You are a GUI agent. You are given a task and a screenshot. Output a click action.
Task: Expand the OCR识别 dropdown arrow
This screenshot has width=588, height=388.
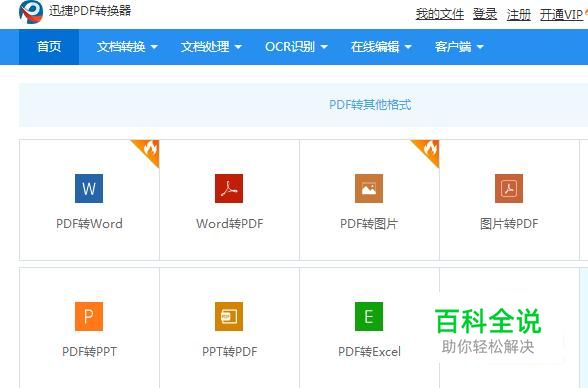pyautogui.click(x=324, y=47)
